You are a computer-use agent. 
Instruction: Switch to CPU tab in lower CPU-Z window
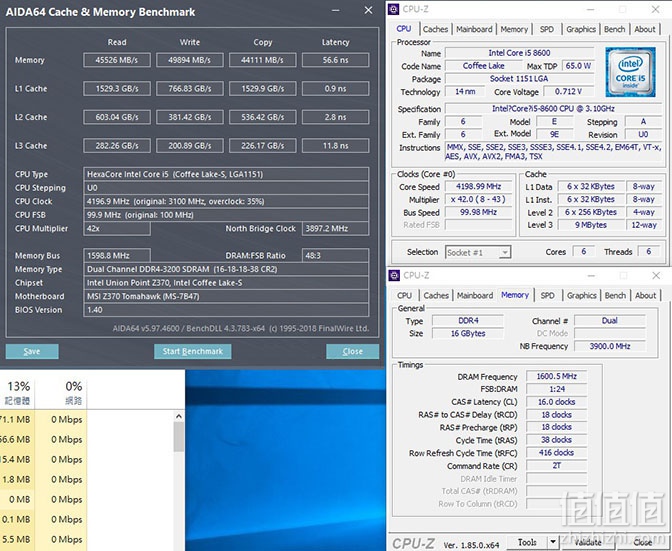tap(404, 295)
